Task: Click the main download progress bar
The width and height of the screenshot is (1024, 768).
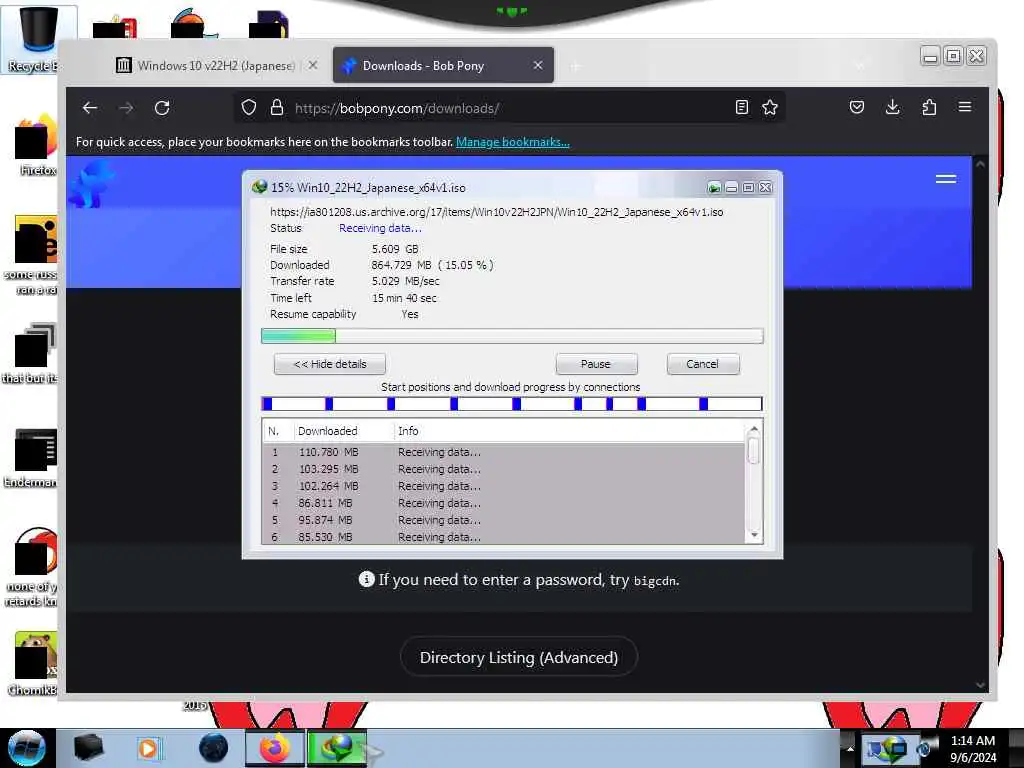Action: tap(512, 336)
